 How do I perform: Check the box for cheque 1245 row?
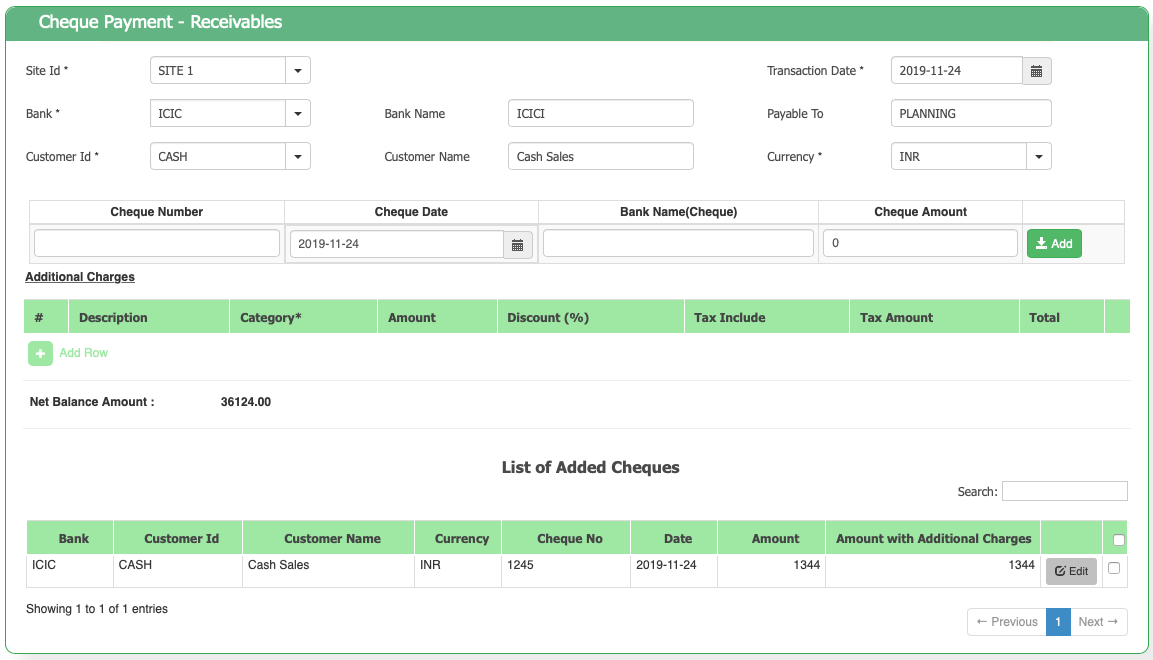point(1114,568)
